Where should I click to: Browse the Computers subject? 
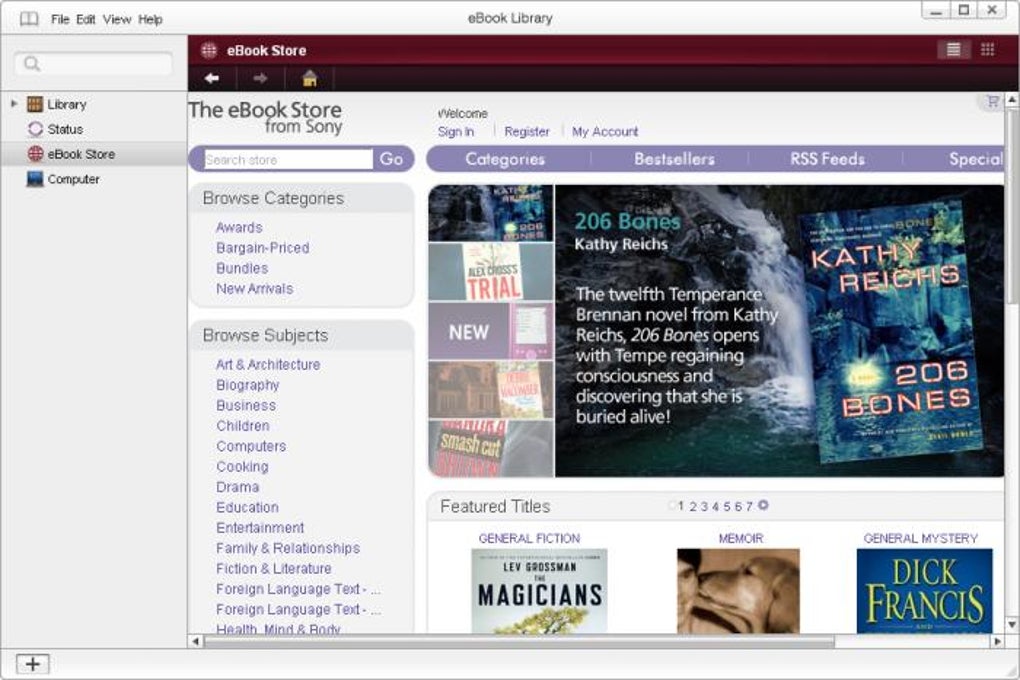point(251,446)
